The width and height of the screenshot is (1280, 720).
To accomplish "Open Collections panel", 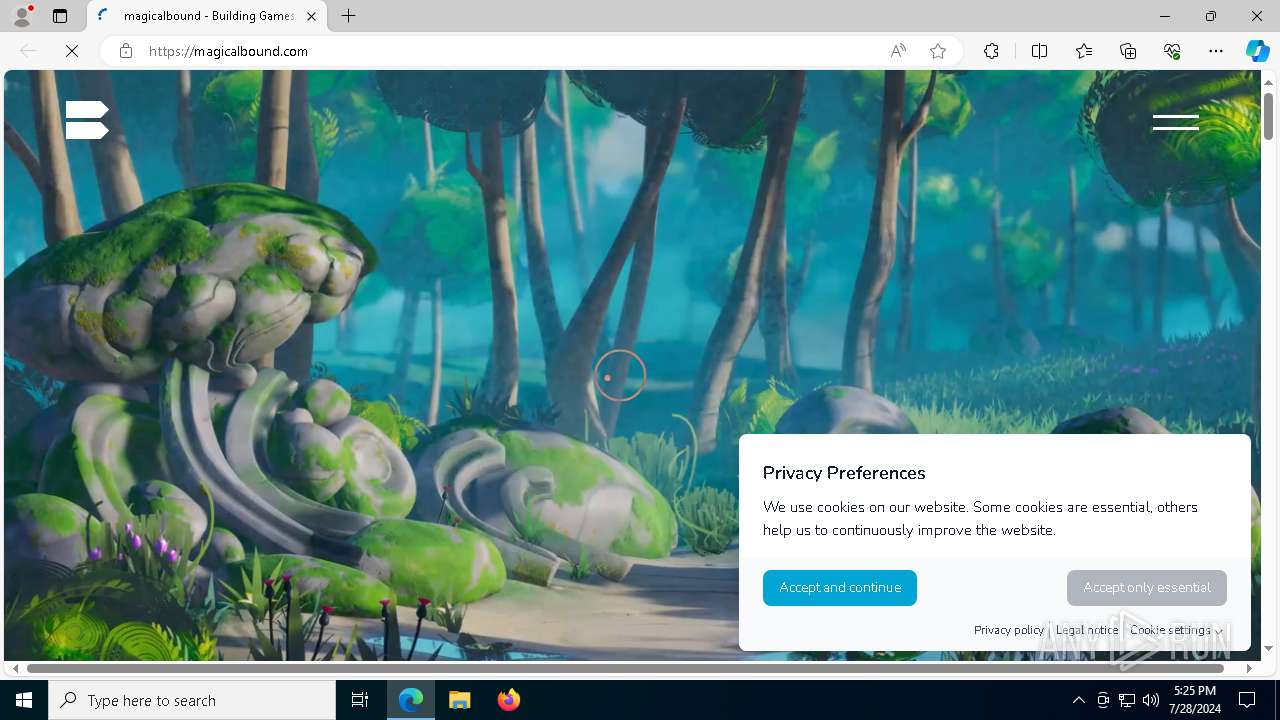I will tap(1128, 51).
